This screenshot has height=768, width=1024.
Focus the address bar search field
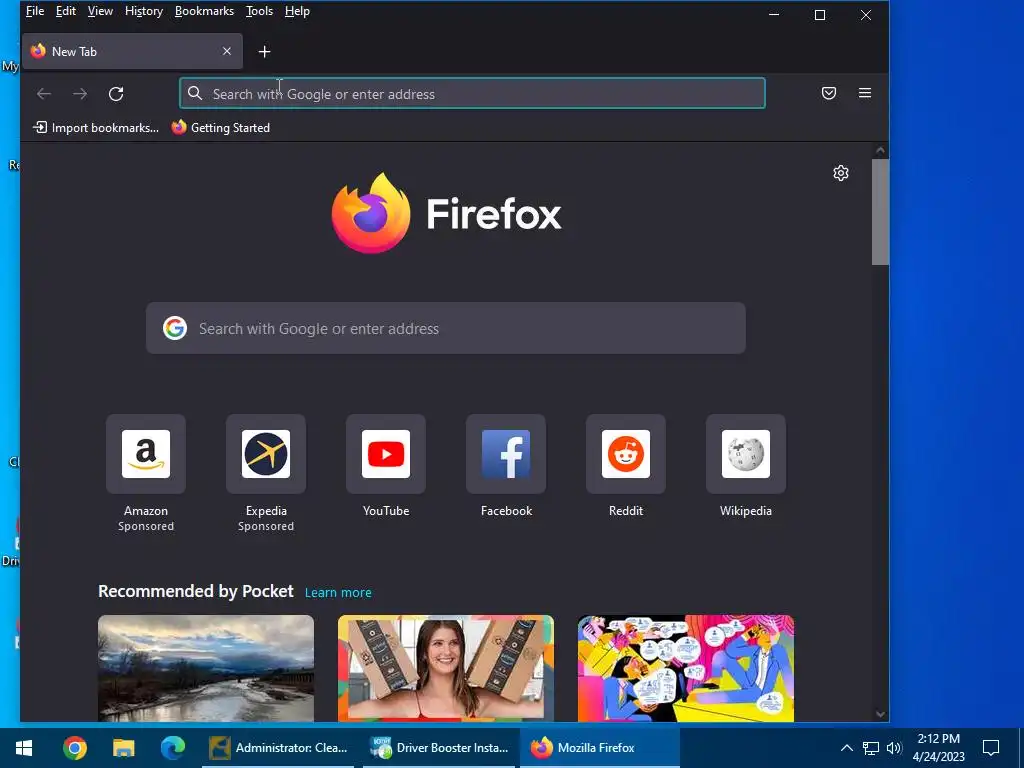472,93
